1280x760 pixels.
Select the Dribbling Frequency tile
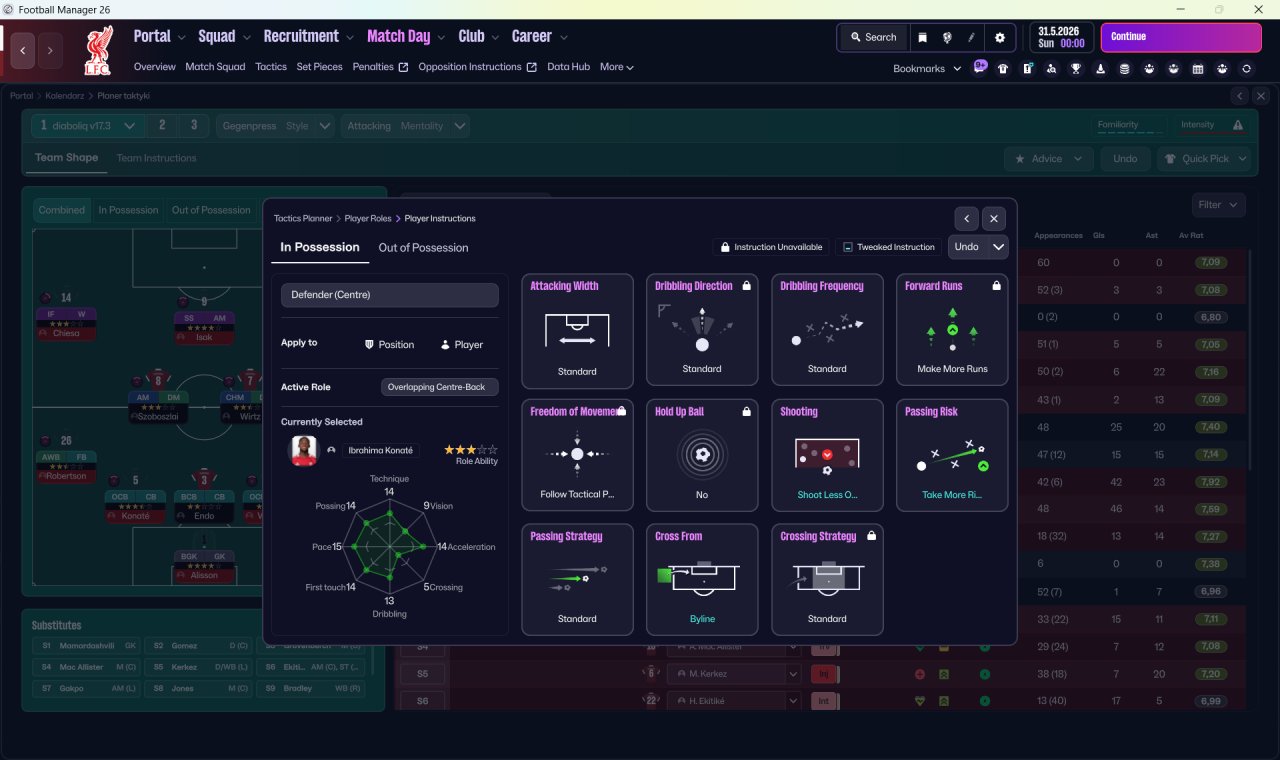point(827,330)
